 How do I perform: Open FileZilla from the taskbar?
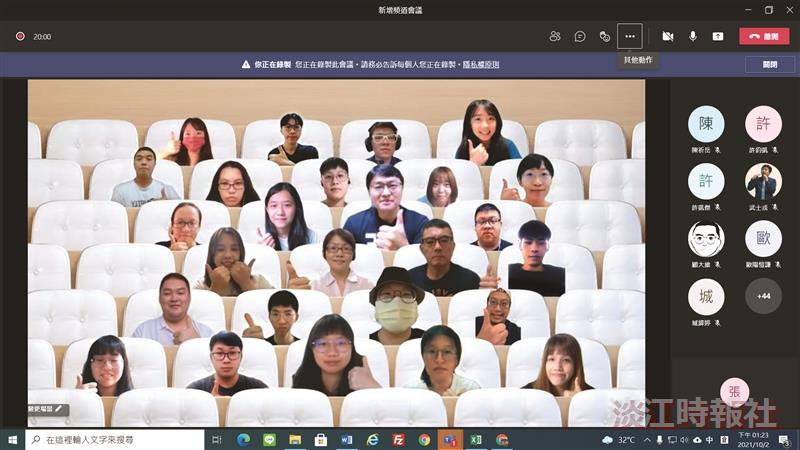pyautogui.click(x=398, y=439)
